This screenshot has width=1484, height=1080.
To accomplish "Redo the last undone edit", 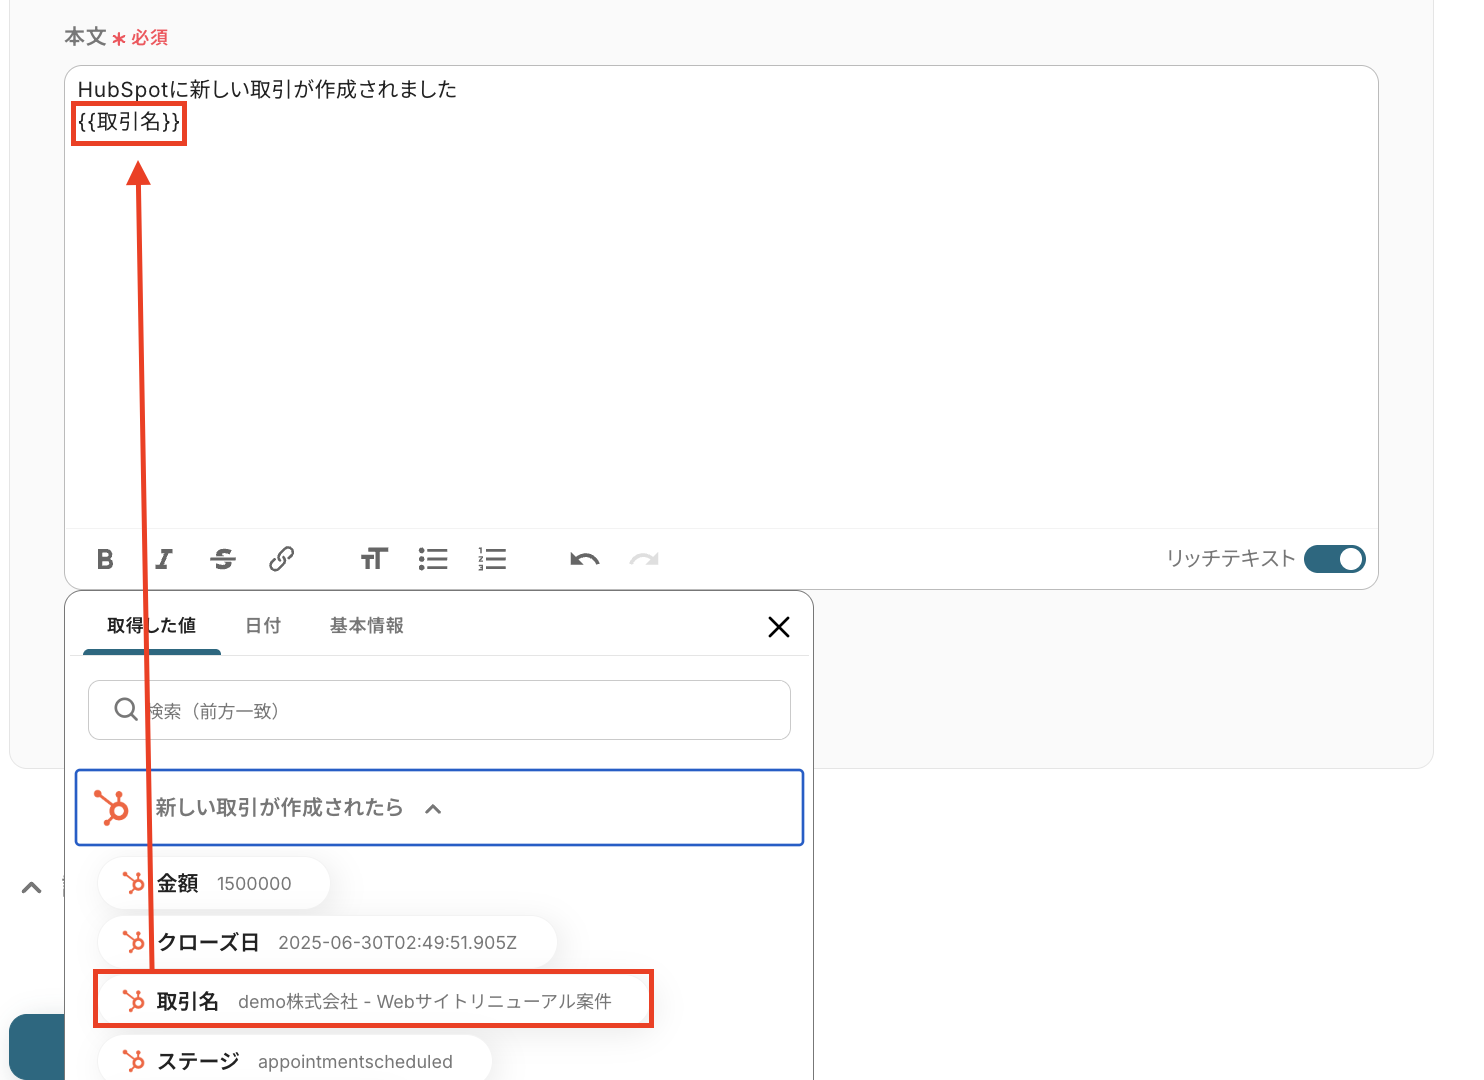I will [x=644, y=559].
